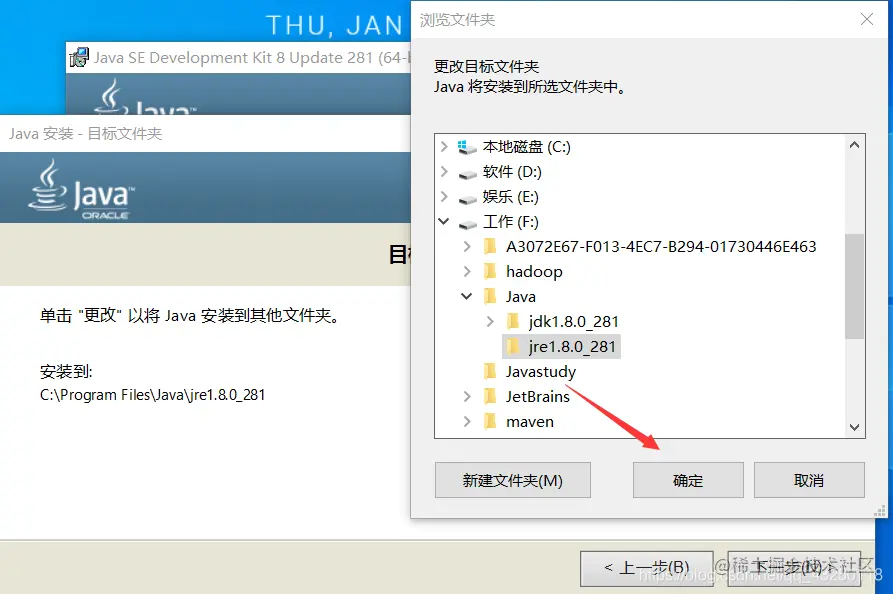Click the 取消 button

(x=809, y=480)
